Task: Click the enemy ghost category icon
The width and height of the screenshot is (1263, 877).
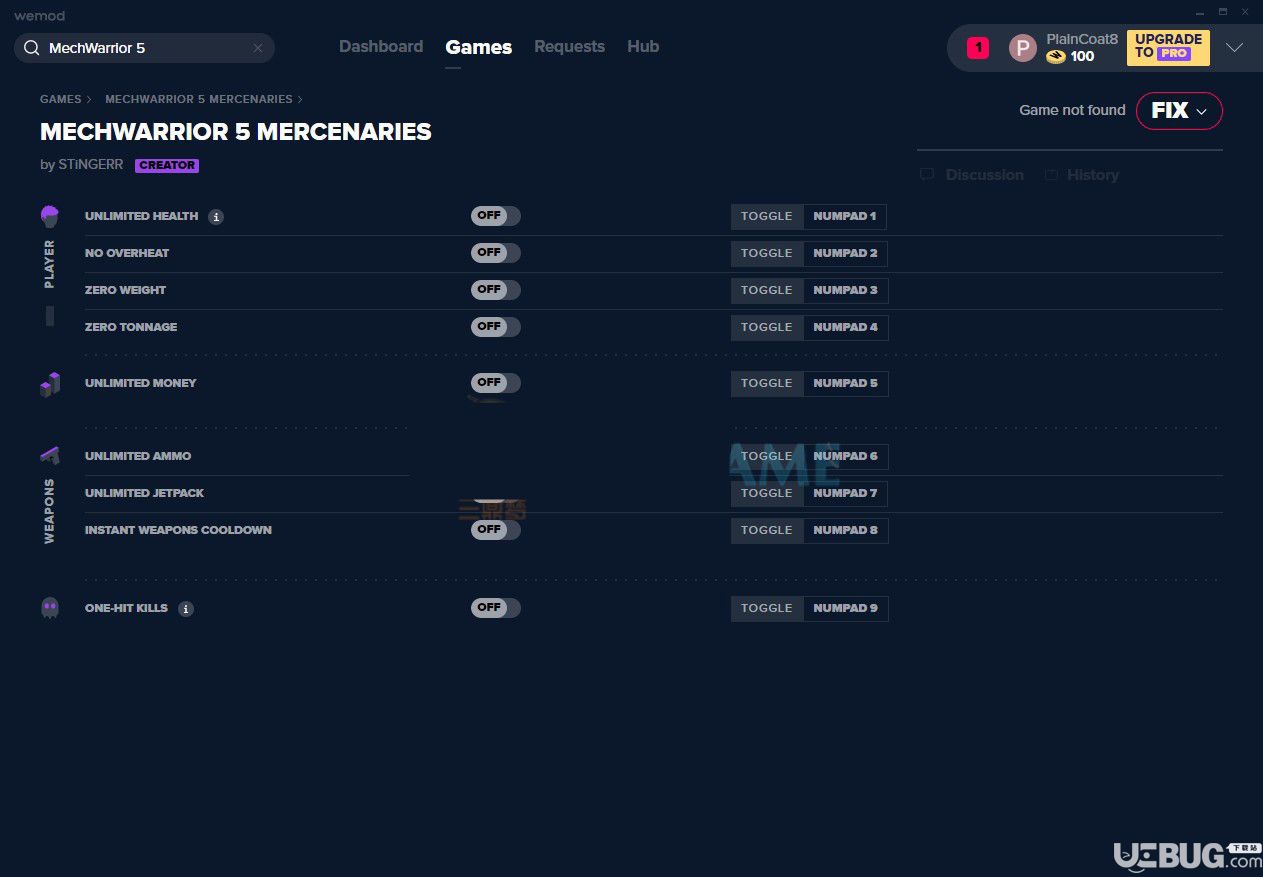Action: coord(50,608)
